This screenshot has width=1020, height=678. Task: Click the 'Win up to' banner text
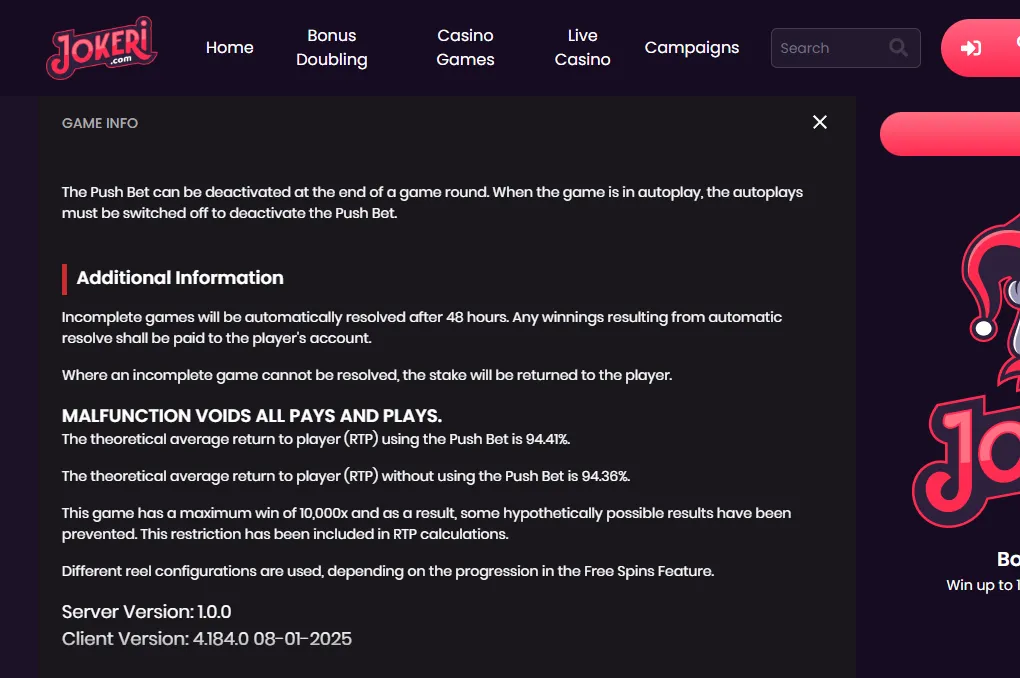(983, 585)
